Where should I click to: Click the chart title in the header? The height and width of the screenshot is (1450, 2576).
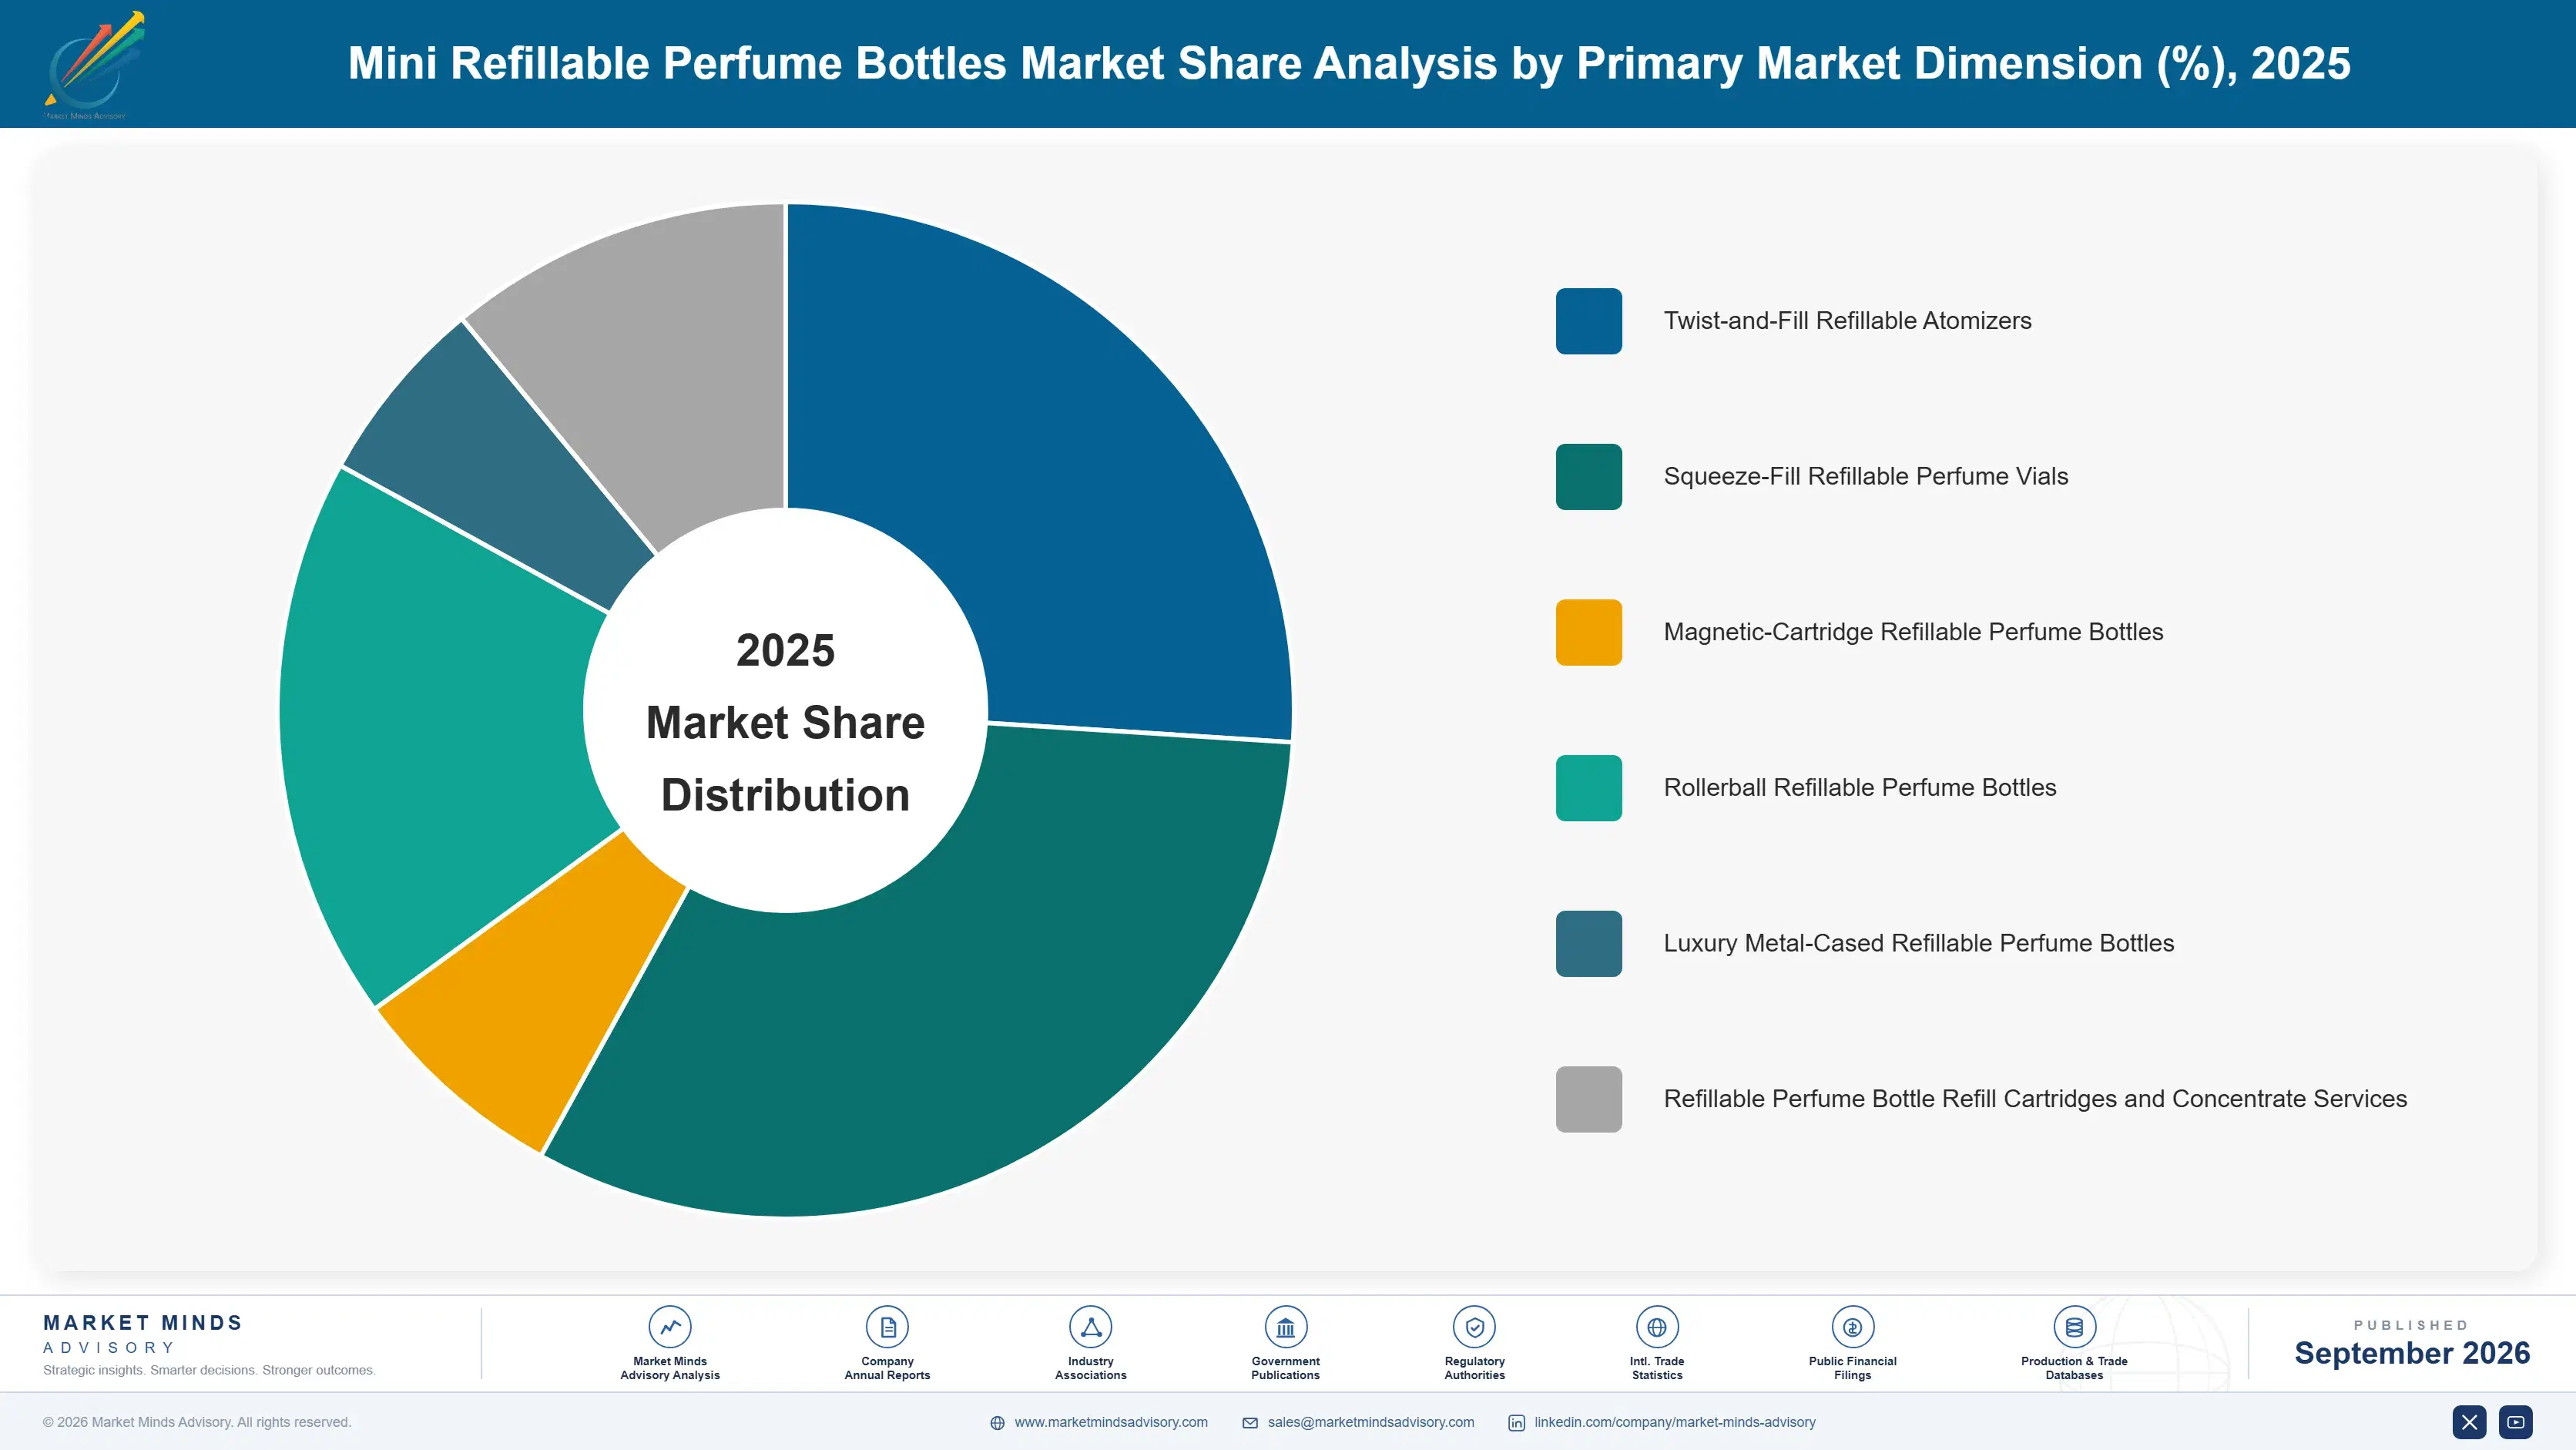pyautogui.click(x=1349, y=63)
